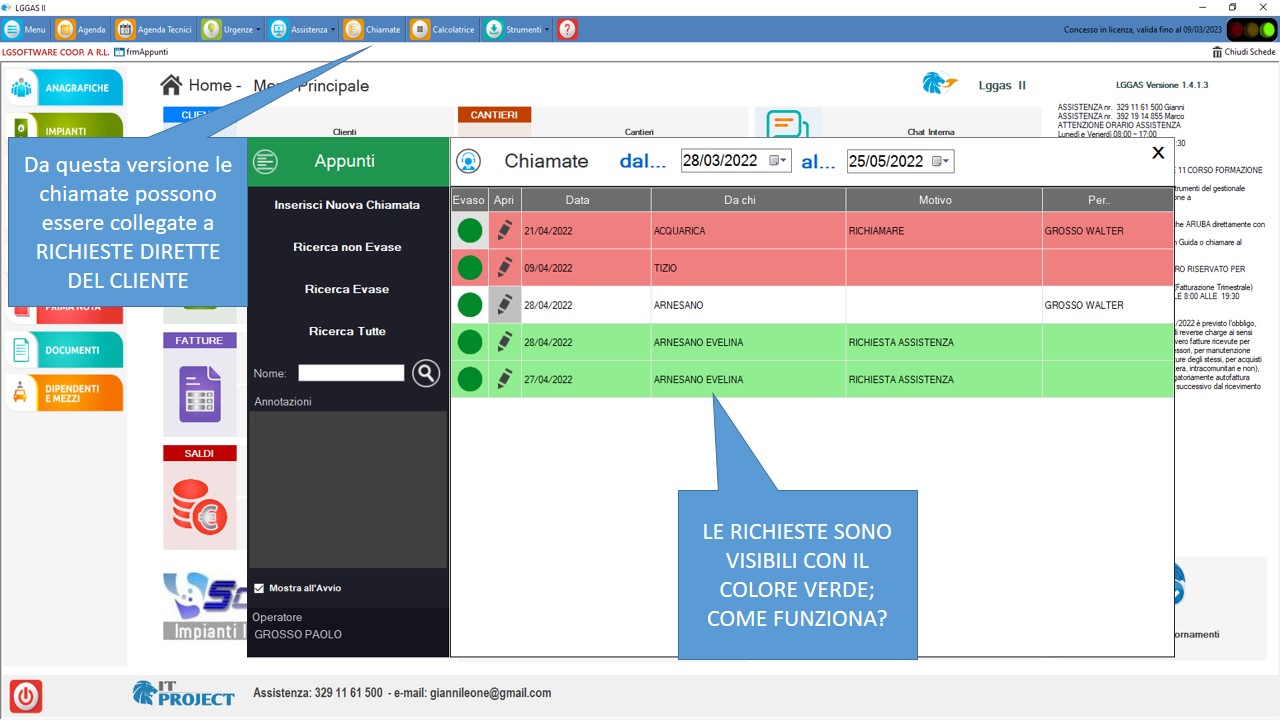Open the ACQUARICA call with pencil icon
The width and height of the screenshot is (1280, 720).
(505, 231)
